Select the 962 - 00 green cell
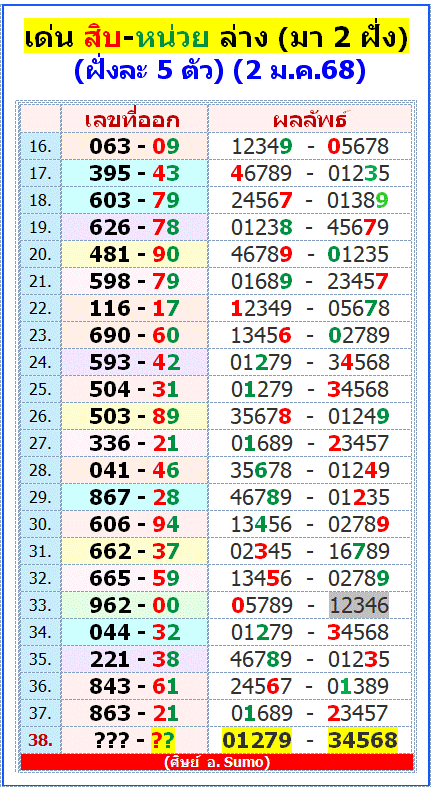Image resolution: width=432 pixels, height=787 pixels. point(134,605)
